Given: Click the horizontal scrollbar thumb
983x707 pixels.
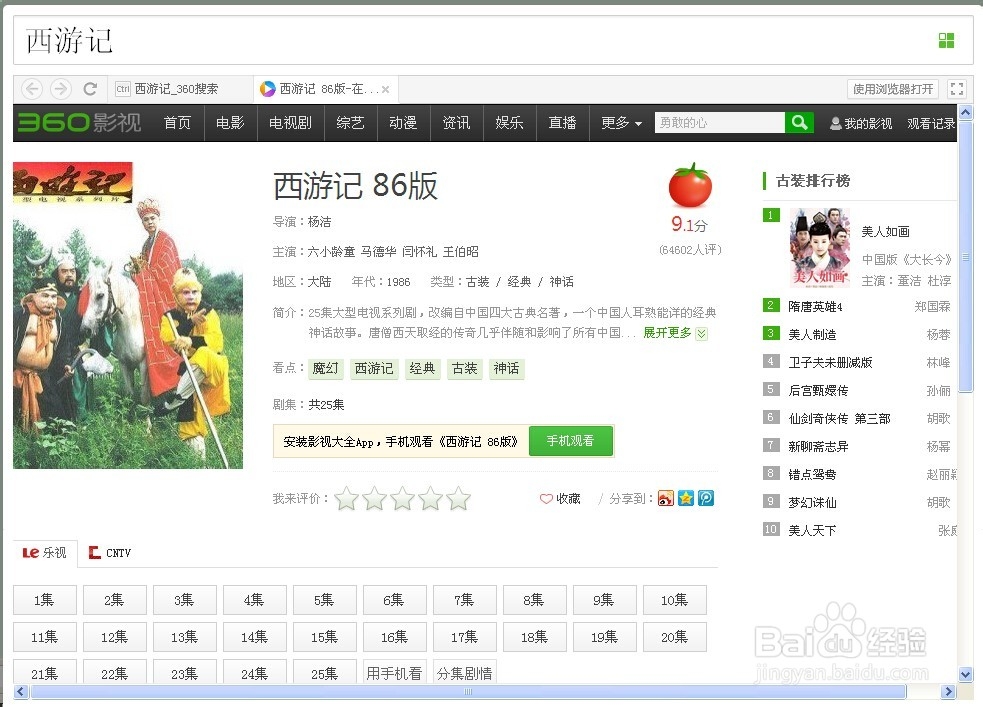Looking at the screenshot, I should point(468,691).
